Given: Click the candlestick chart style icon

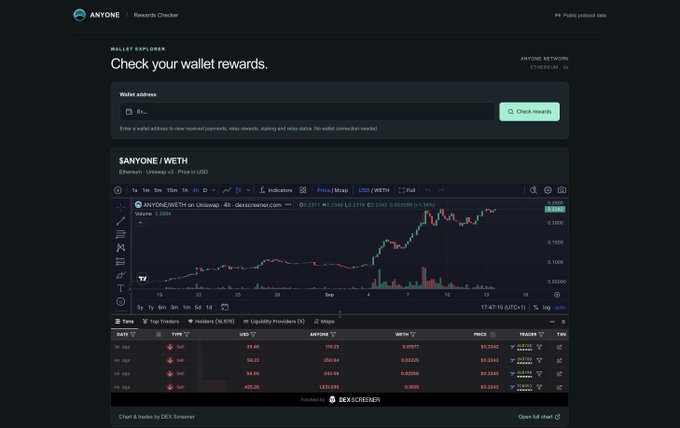Looking at the screenshot, I should (238, 190).
